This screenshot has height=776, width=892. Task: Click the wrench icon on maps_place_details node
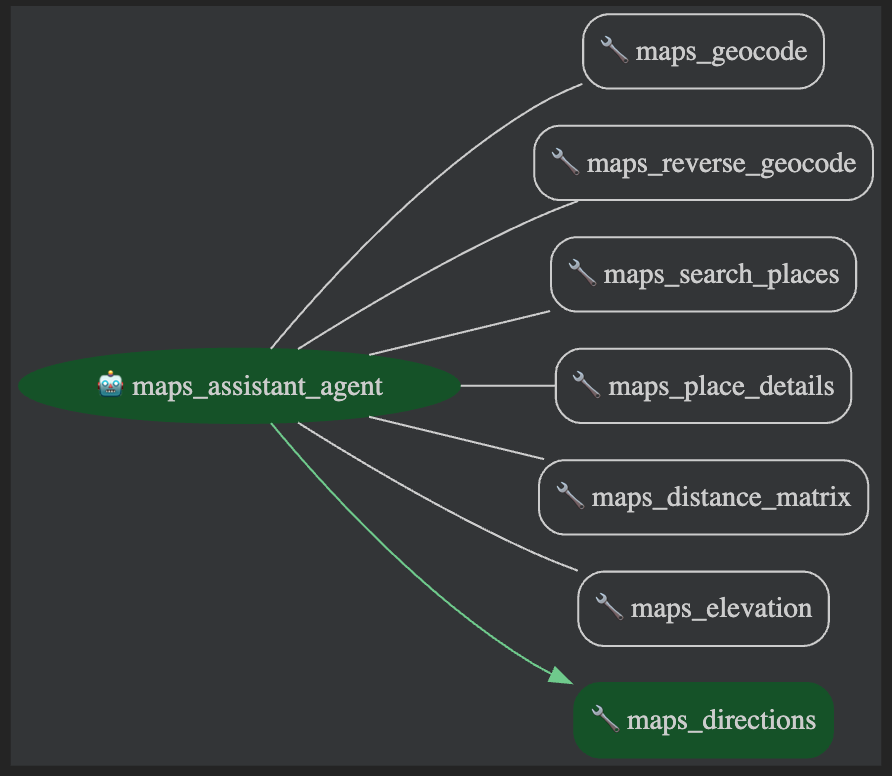pyautogui.click(x=584, y=386)
